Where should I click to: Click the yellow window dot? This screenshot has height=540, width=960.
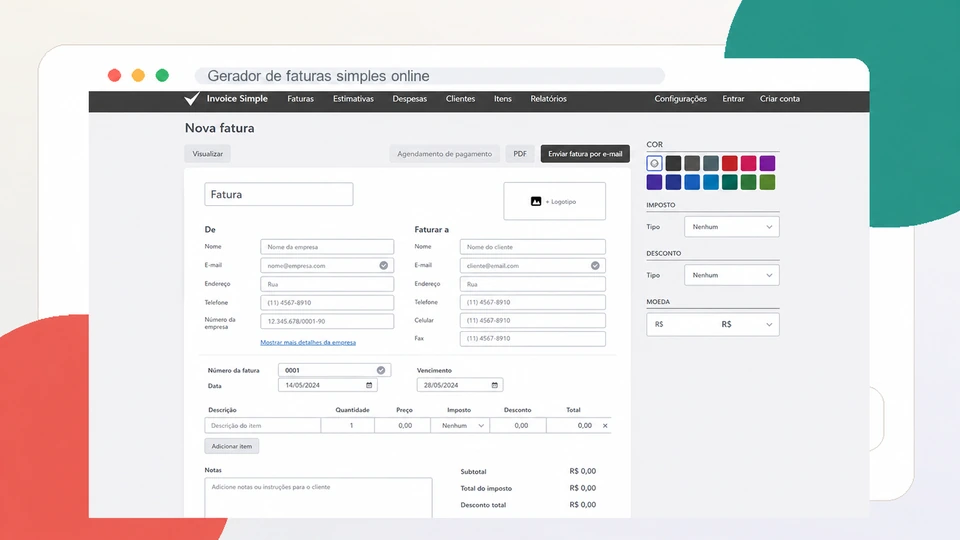[138, 75]
